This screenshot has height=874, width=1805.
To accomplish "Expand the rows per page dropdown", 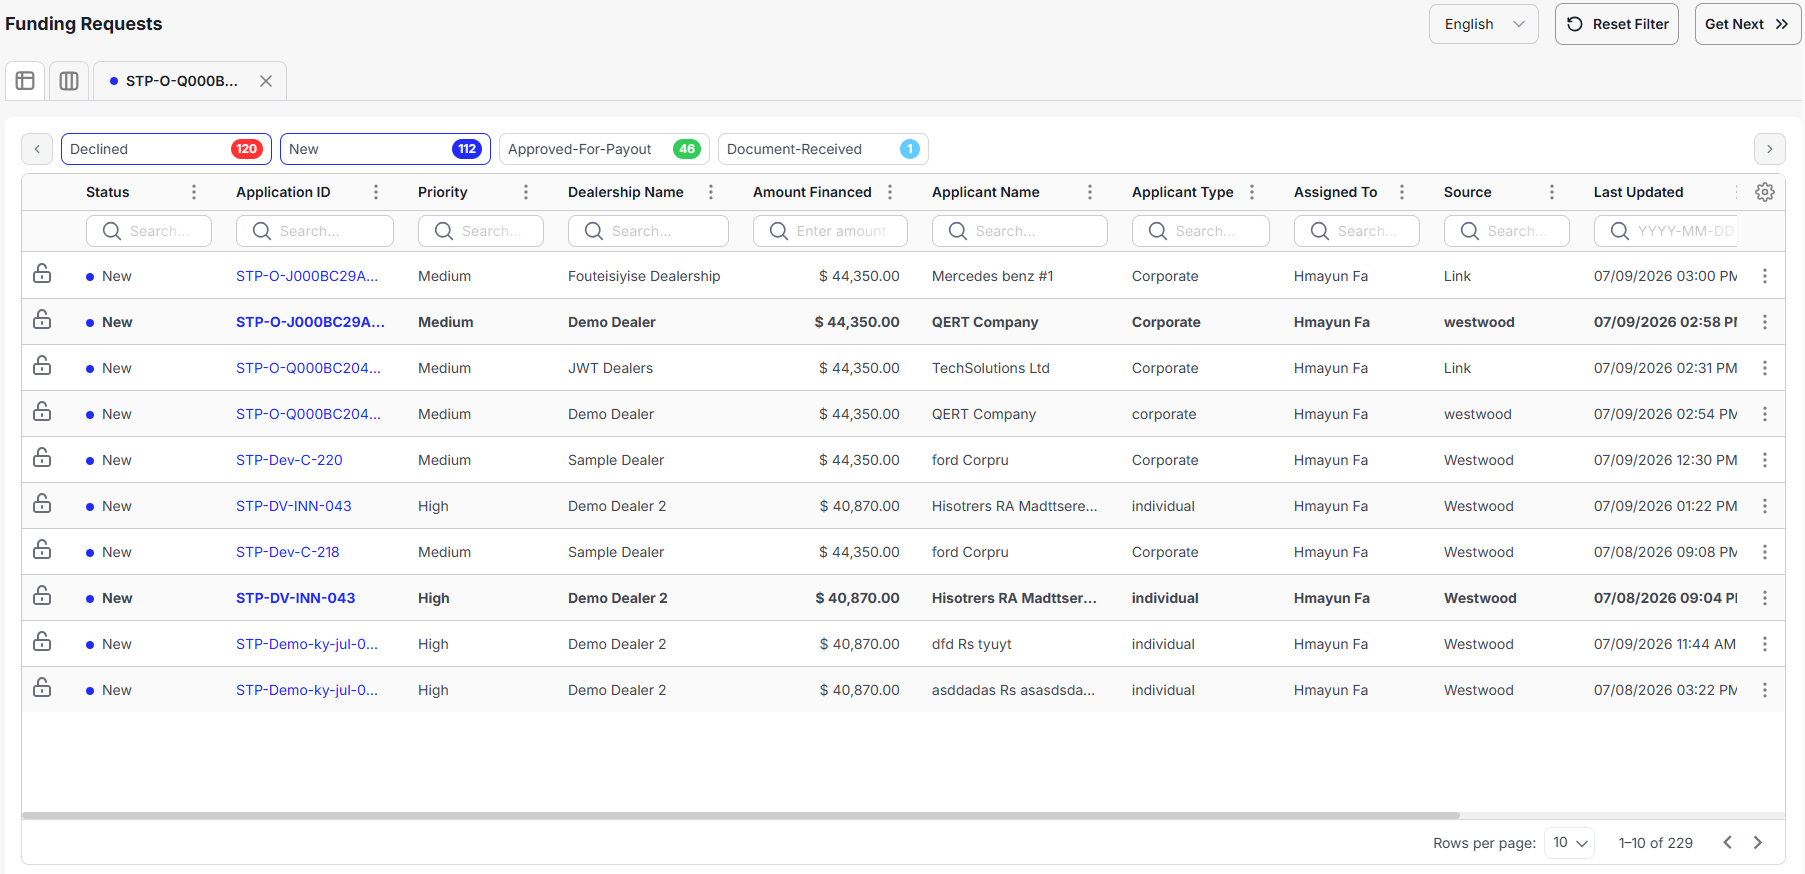I will (1570, 843).
